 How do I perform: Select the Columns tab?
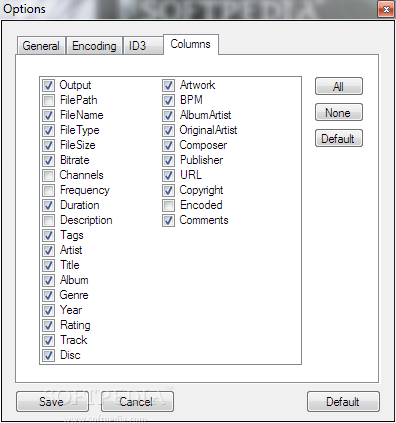coord(191,44)
